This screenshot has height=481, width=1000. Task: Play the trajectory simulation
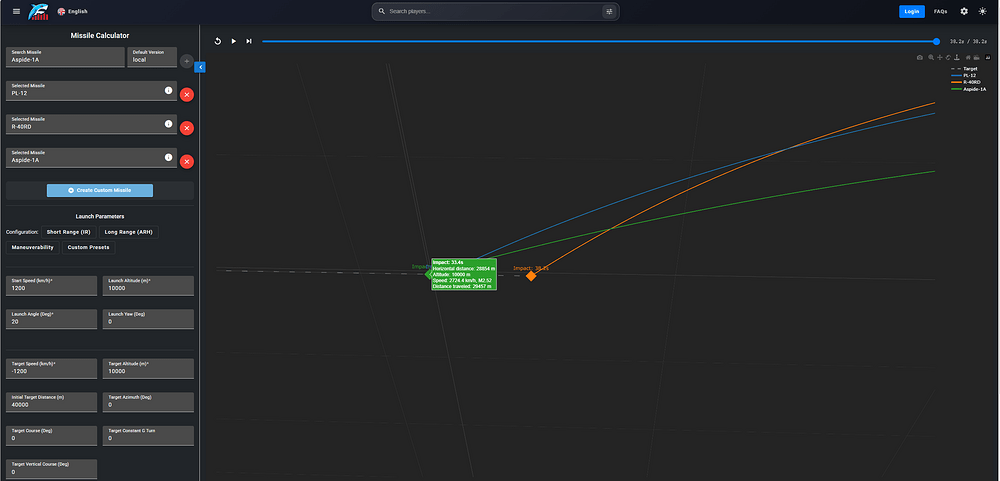pyautogui.click(x=233, y=41)
